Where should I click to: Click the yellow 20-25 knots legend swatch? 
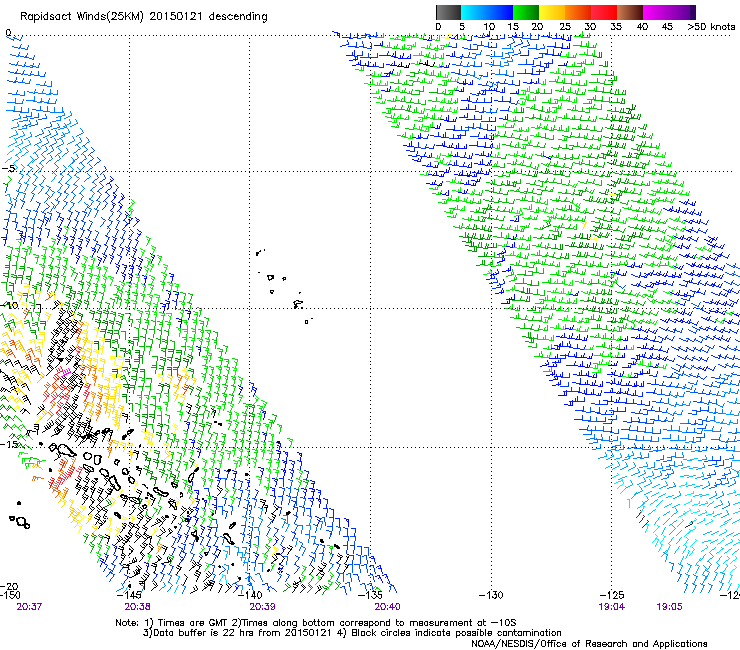pyautogui.click(x=552, y=12)
